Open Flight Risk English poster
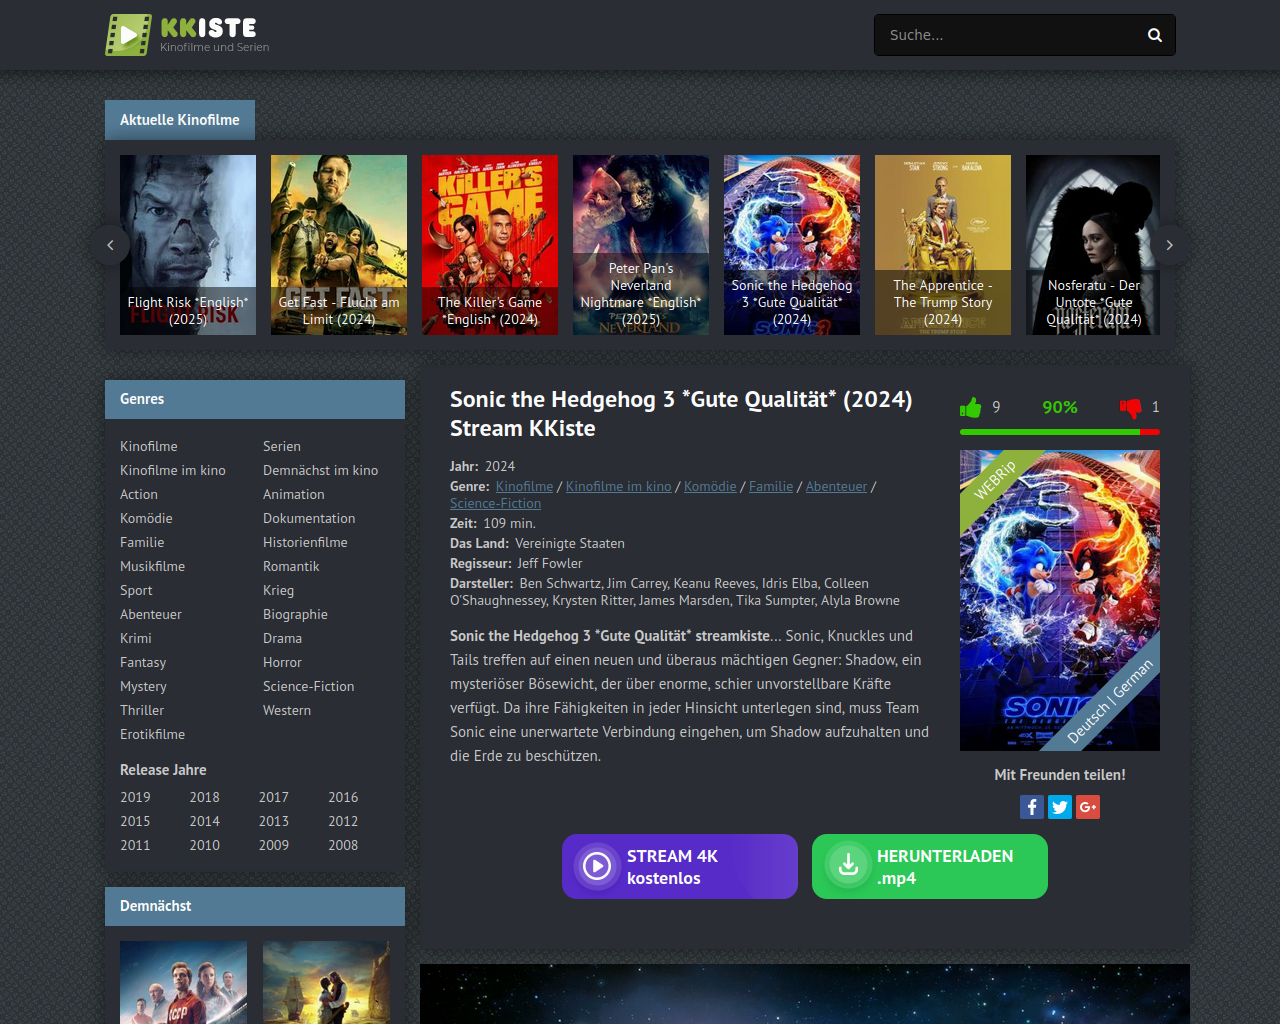Screen dimensions: 1280x1024 [188, 245]
